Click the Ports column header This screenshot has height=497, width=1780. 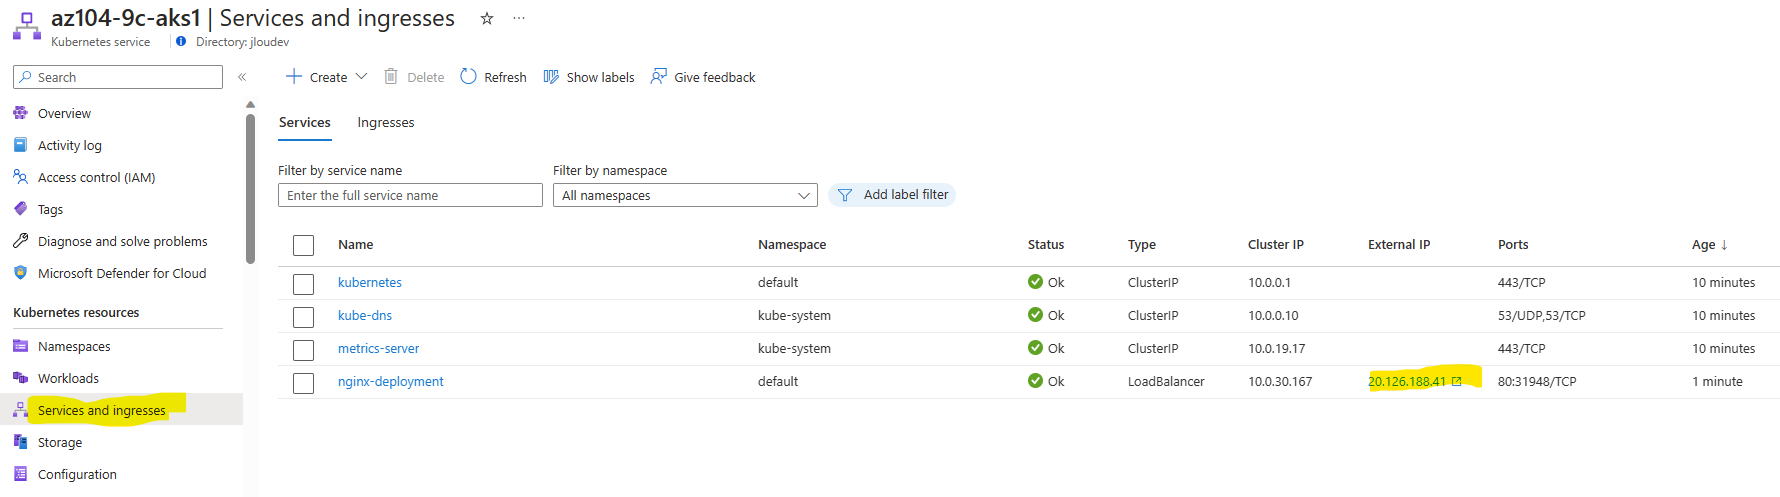[1513, 244]
